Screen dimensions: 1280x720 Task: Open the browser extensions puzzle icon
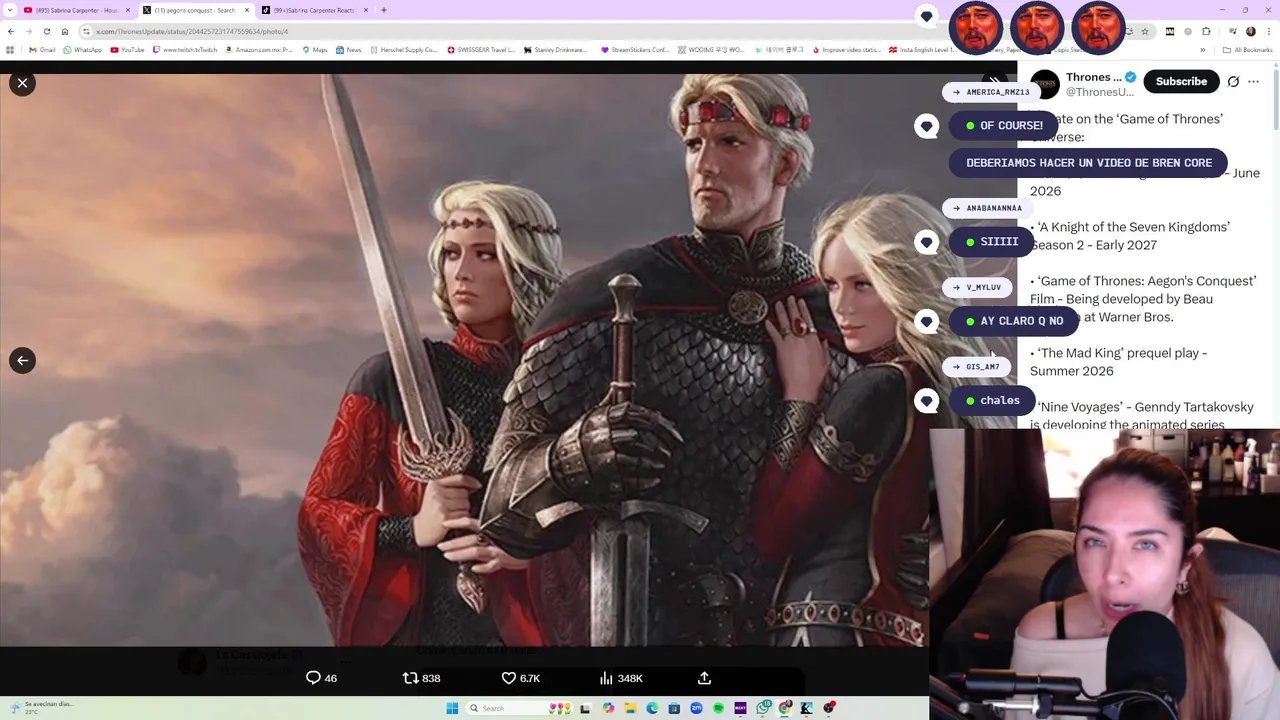(x=1206, y=31)
